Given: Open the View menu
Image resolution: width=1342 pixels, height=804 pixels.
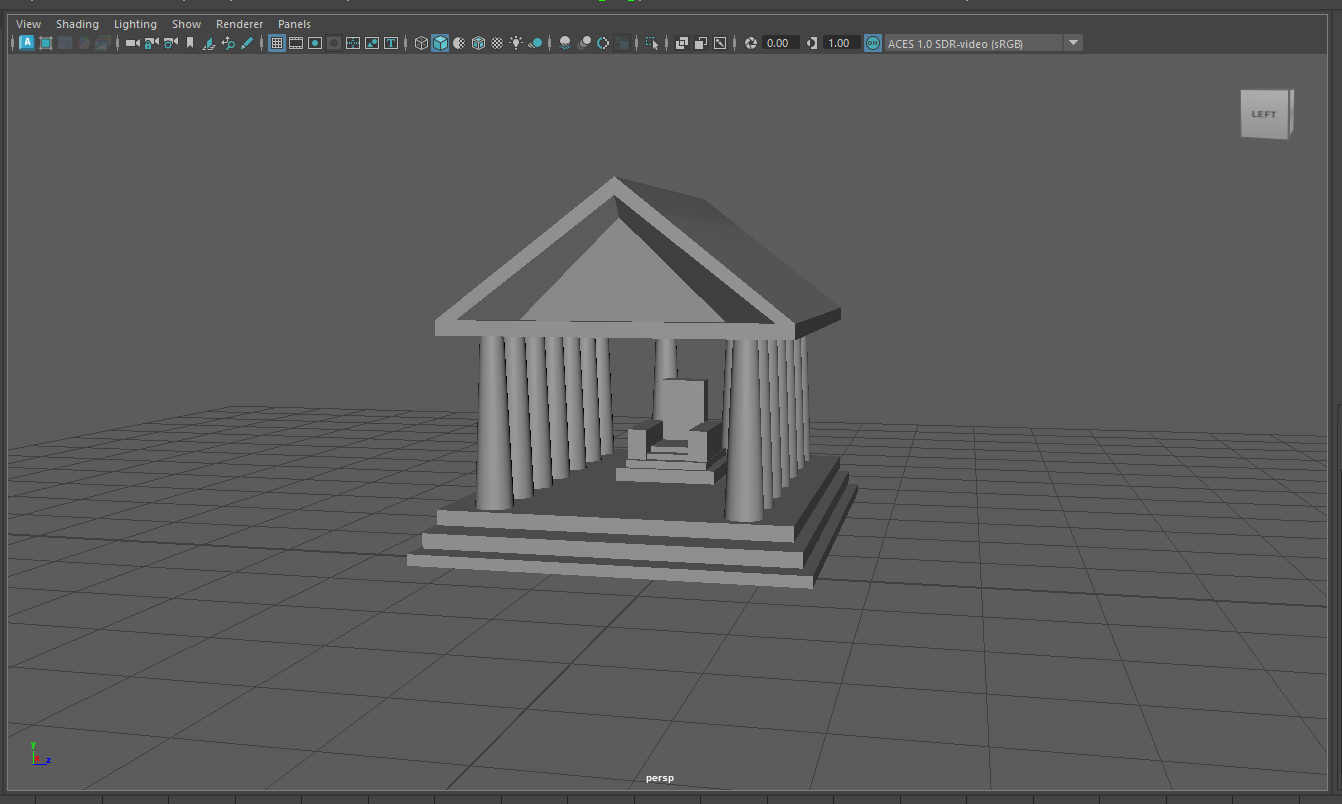Looking at the screenshot, I should 28,24.
